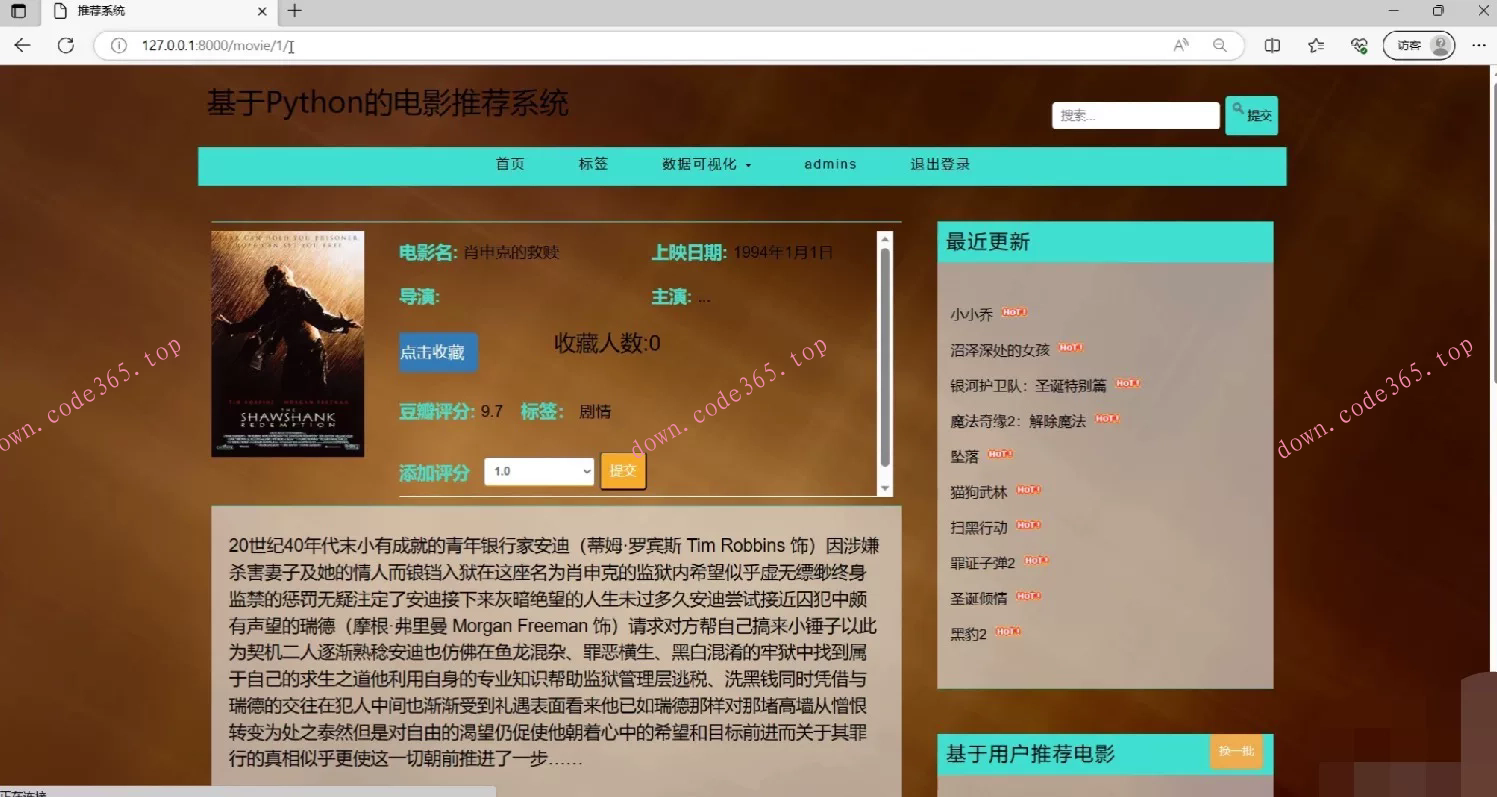Open the browser more options menu

(x=1478, y=45)
